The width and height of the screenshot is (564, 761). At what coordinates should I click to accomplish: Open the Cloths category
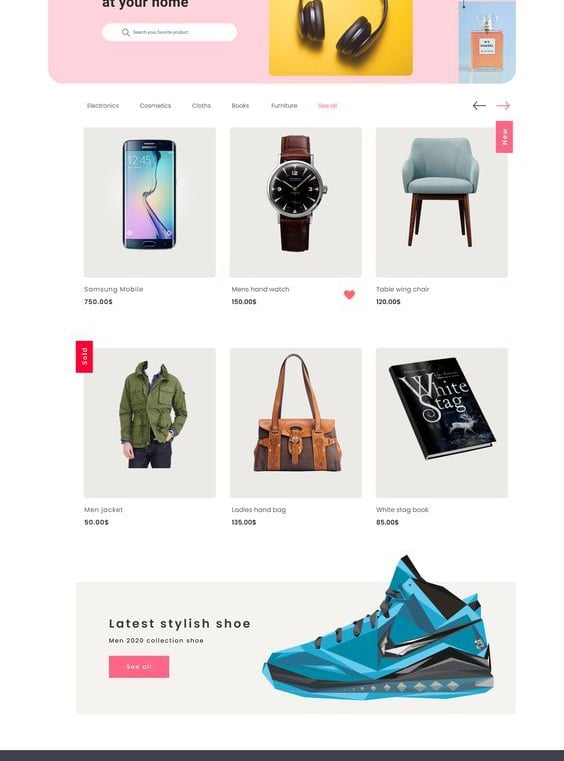pos(201,106)
